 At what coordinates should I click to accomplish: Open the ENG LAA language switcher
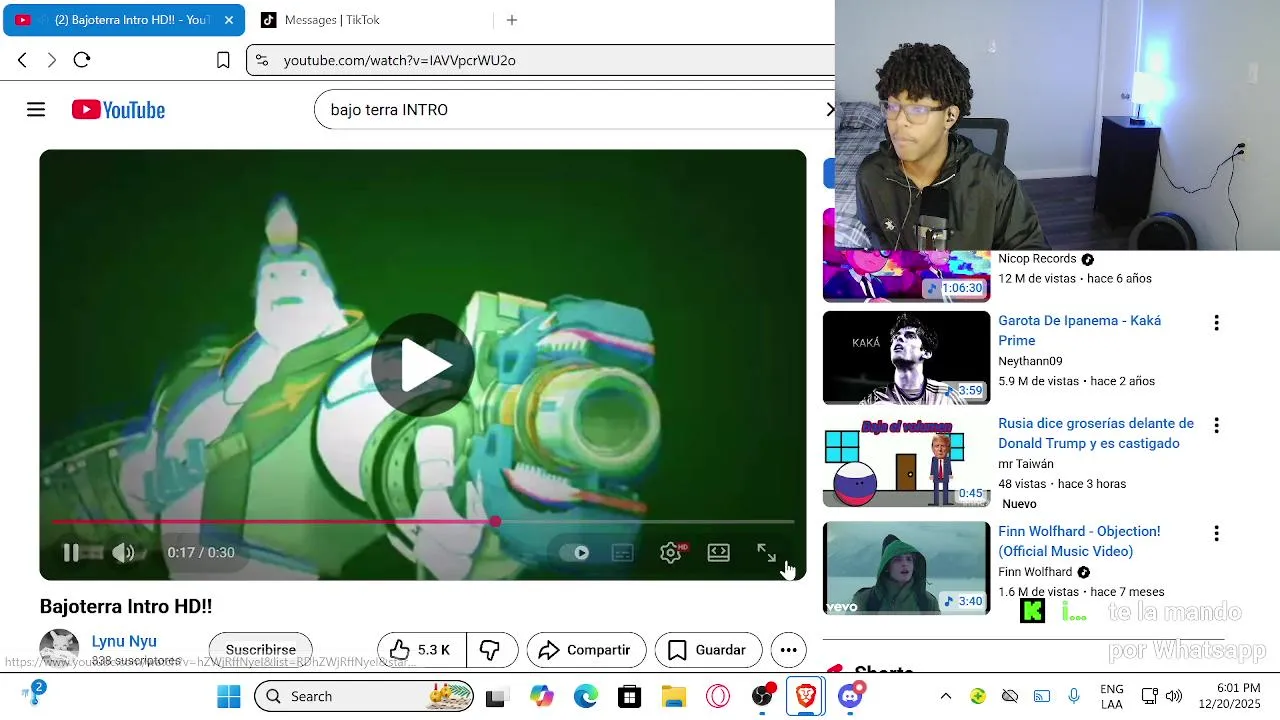pos(1112,697)
